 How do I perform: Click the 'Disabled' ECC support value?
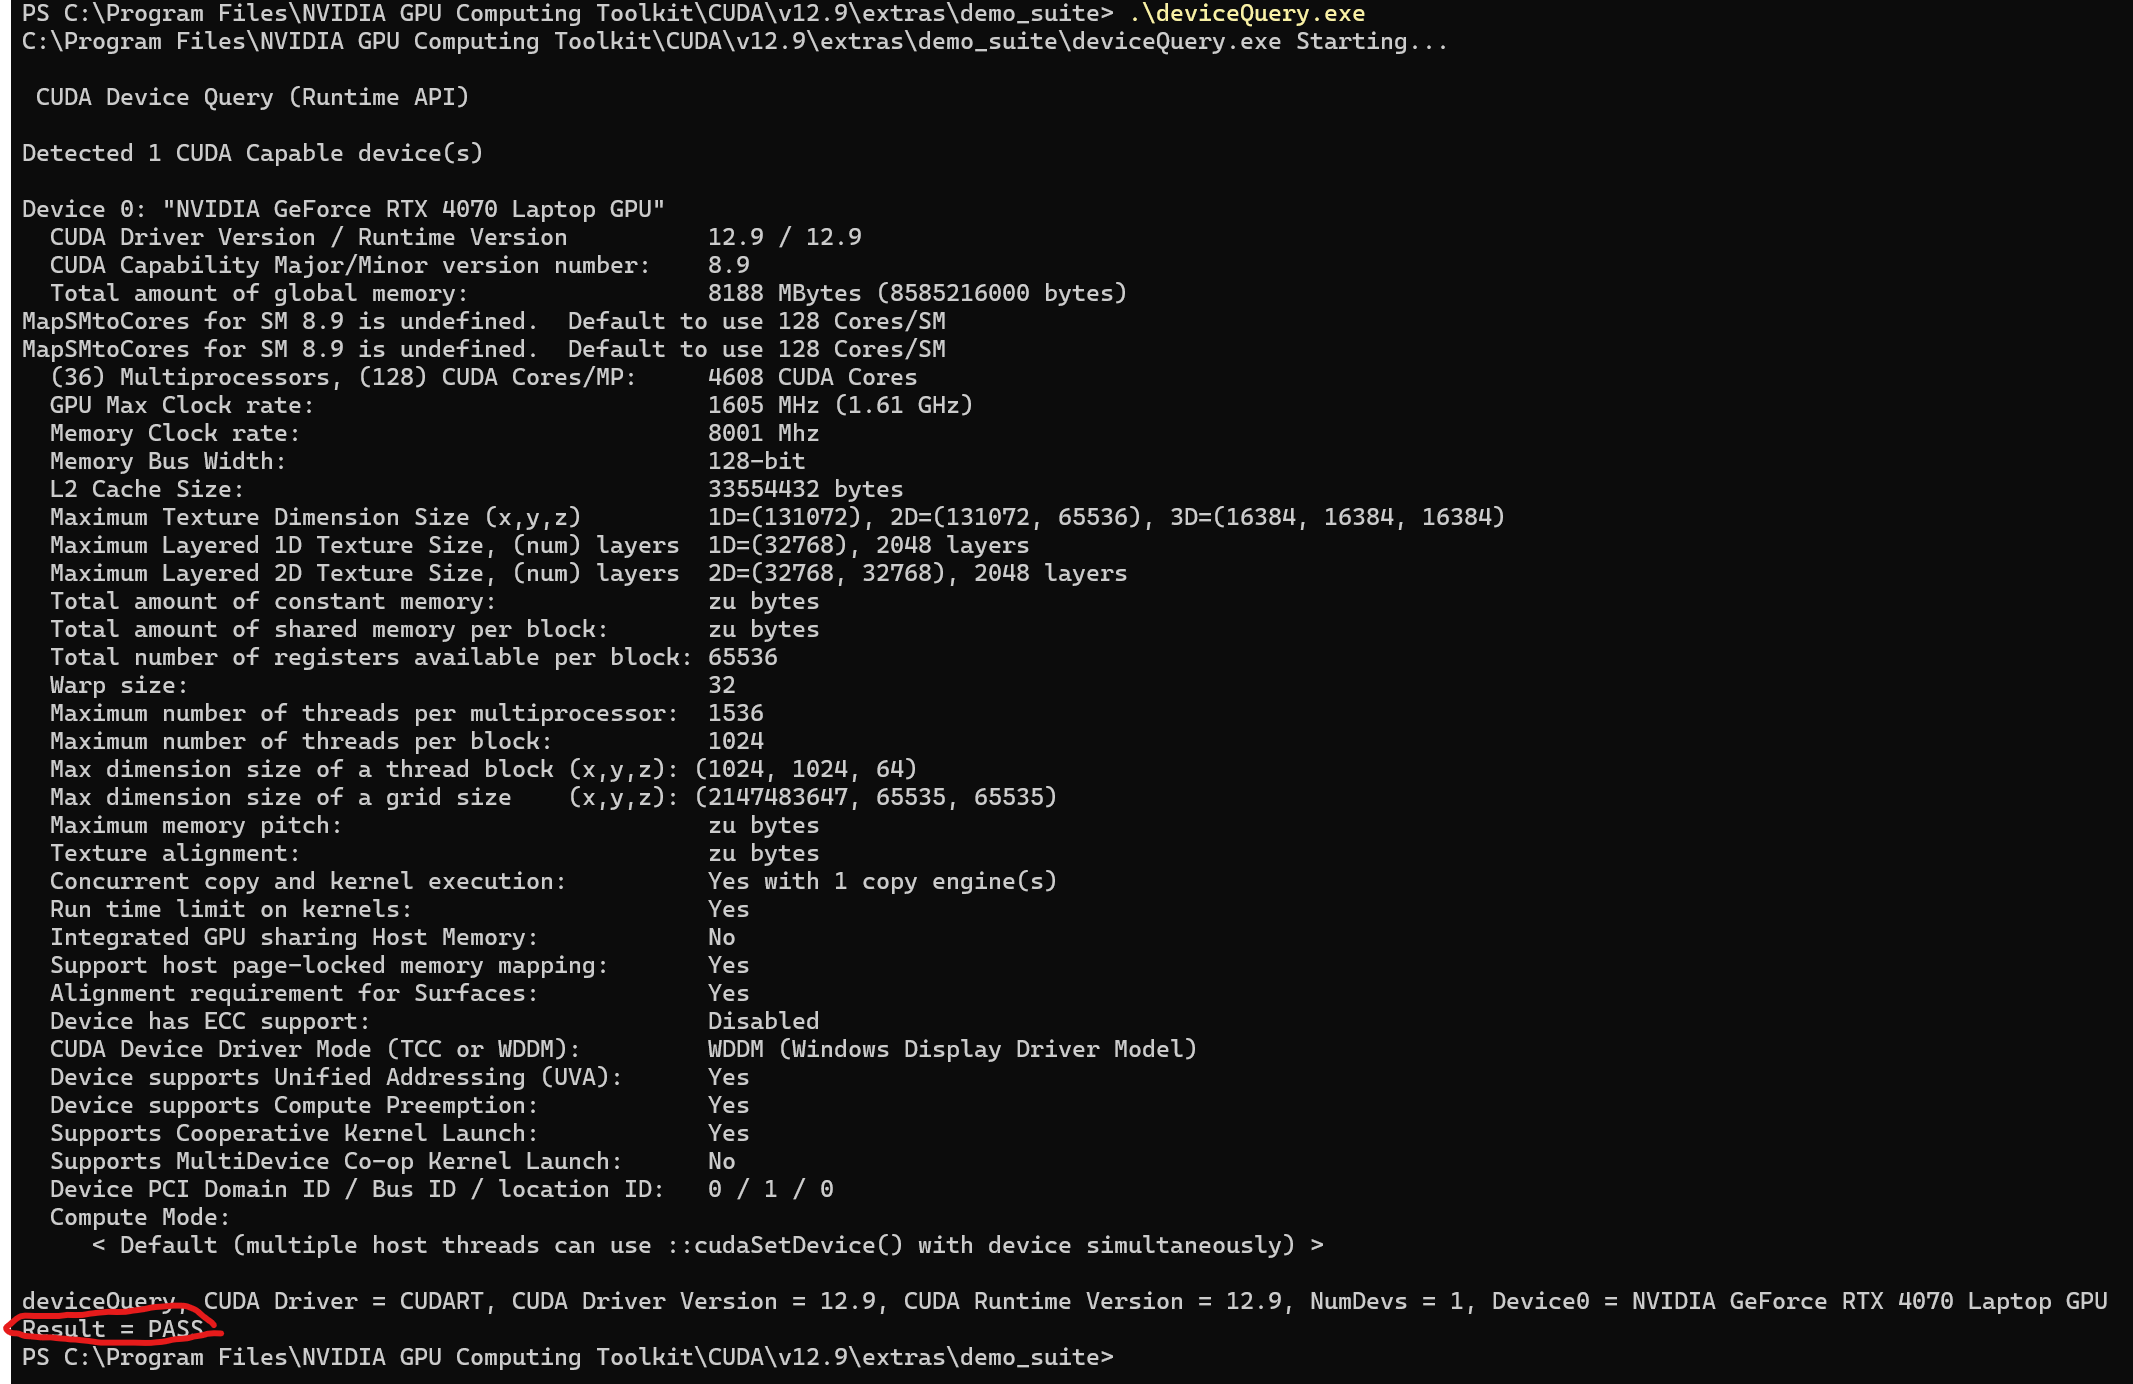(763, 1022)
